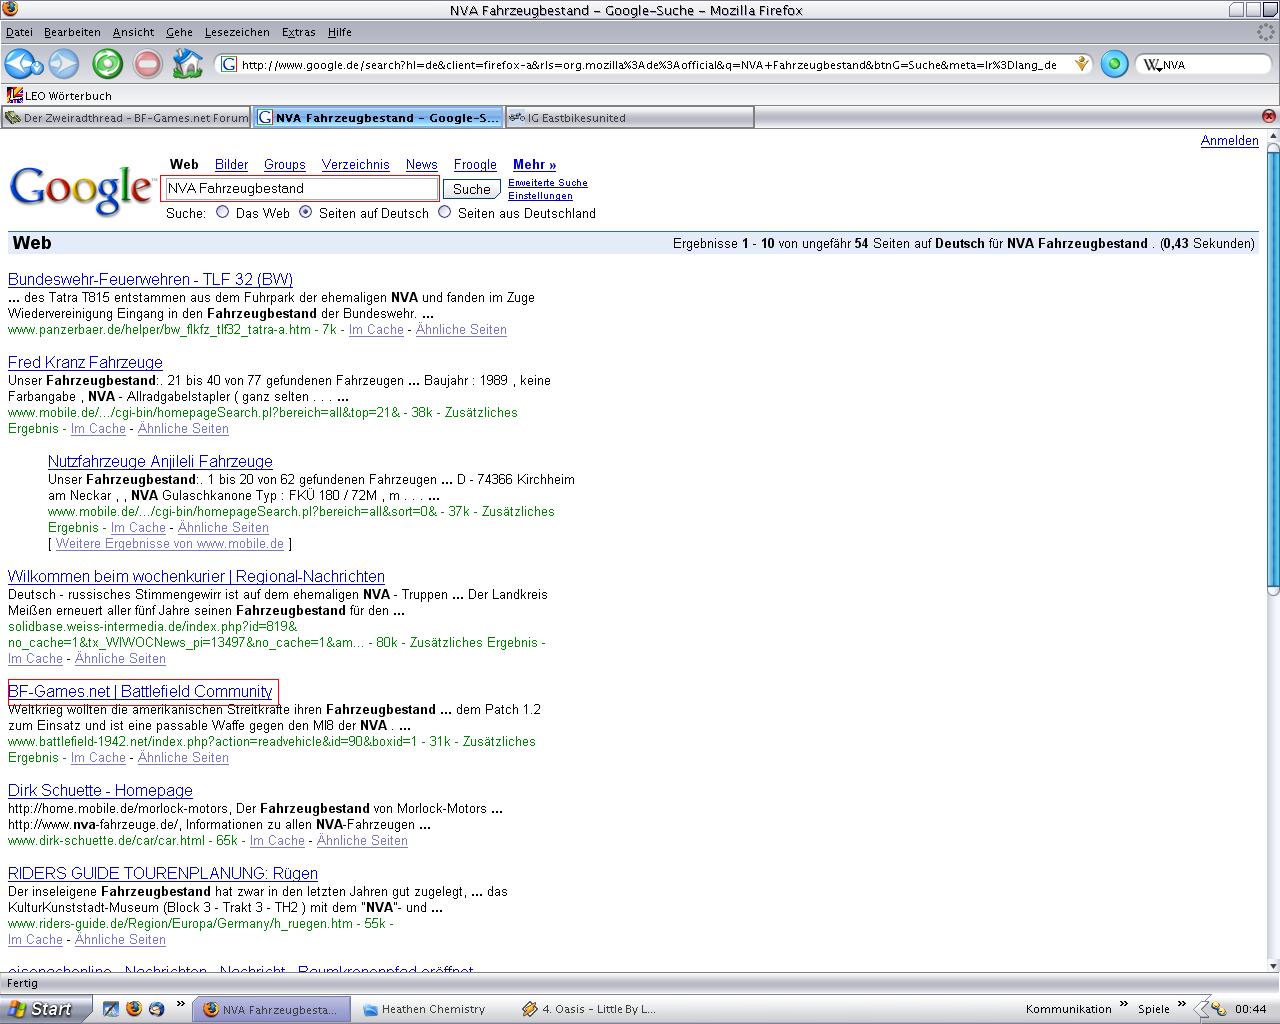1280x1024 pixels.
Task: Expand the Kommunikation toolbar chevron
Action: pyautogui.click(x=1123, y=1004)
